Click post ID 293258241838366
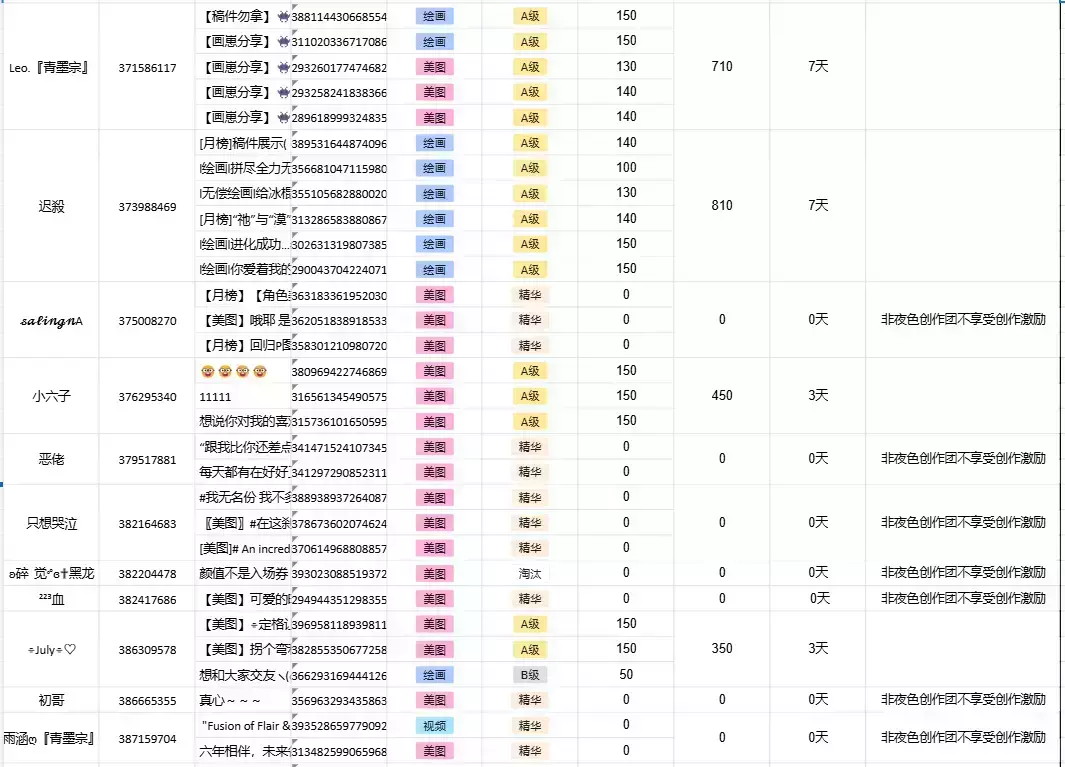Viewport: 1065px width, 767px height. (339, 92)
